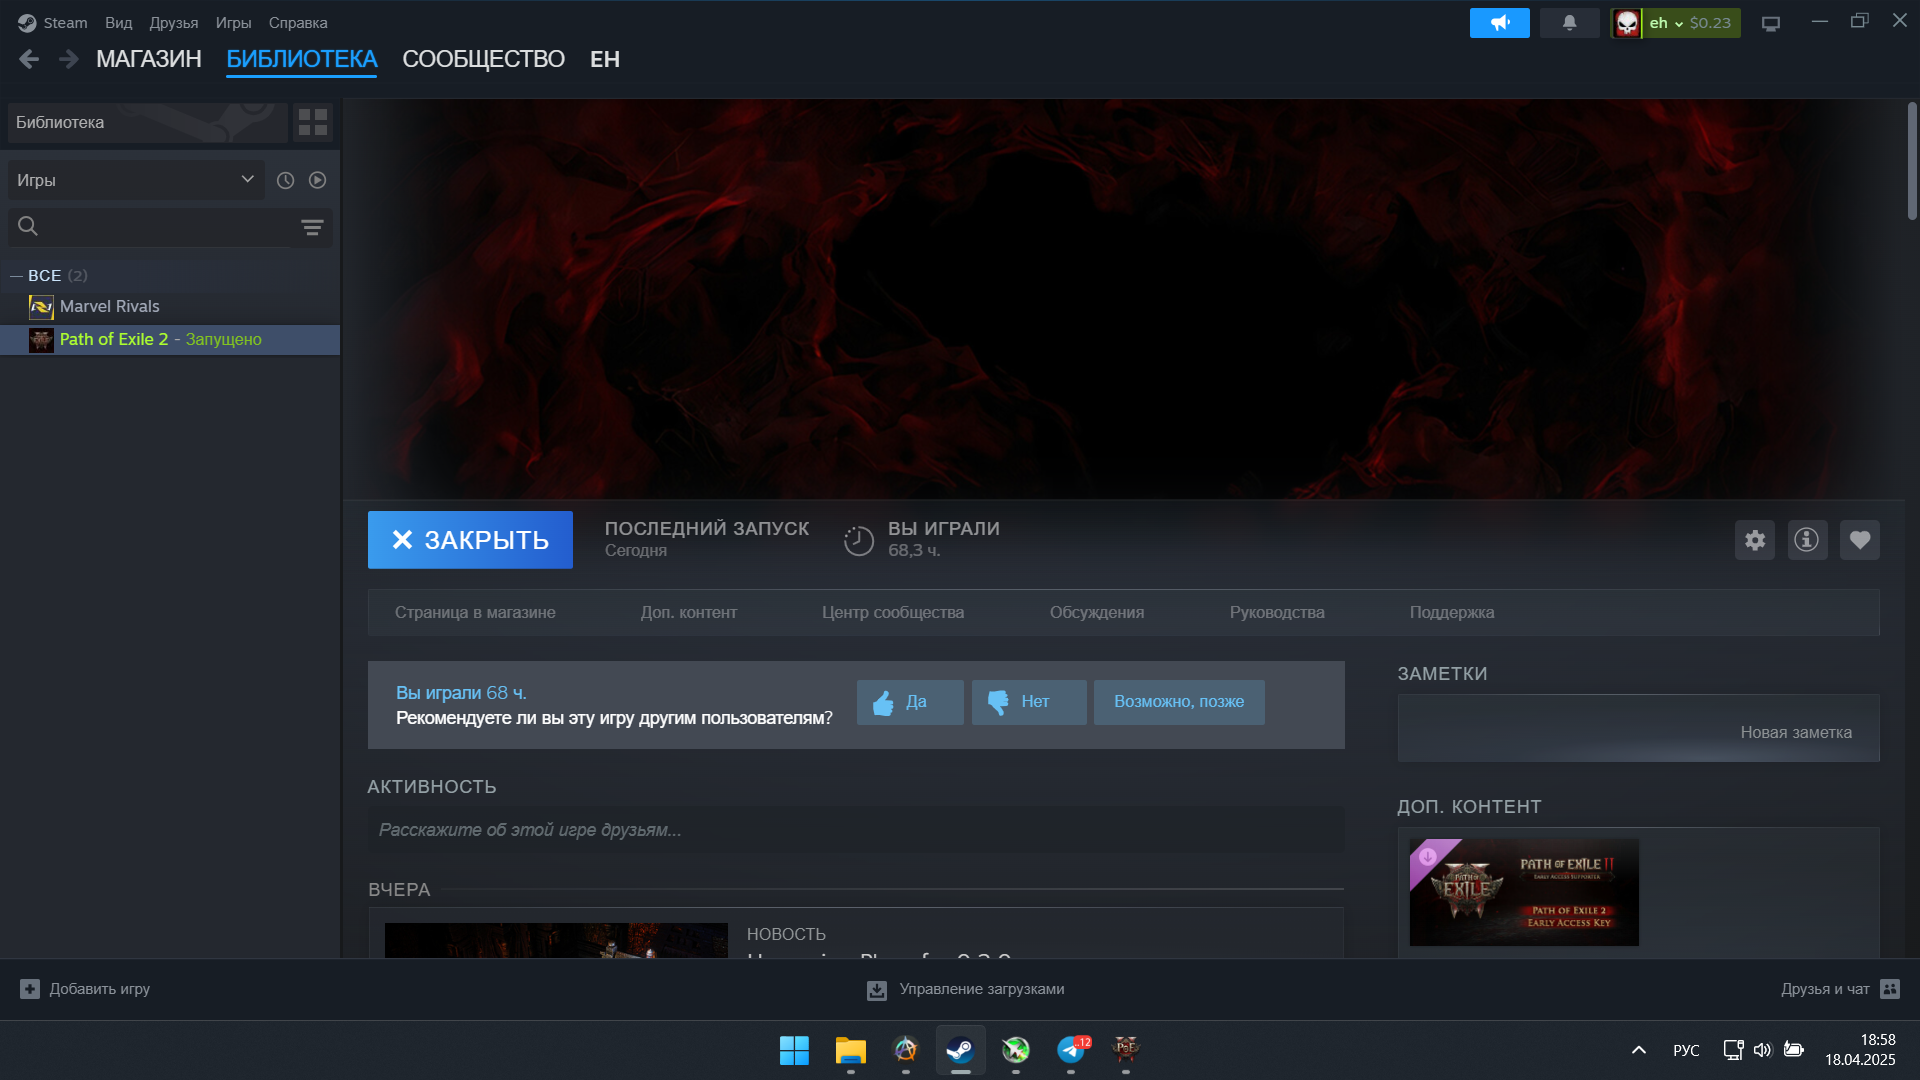Open File Explorer from taskbar
The height and width of the screenshot is (1080, 1920).
850,1050
